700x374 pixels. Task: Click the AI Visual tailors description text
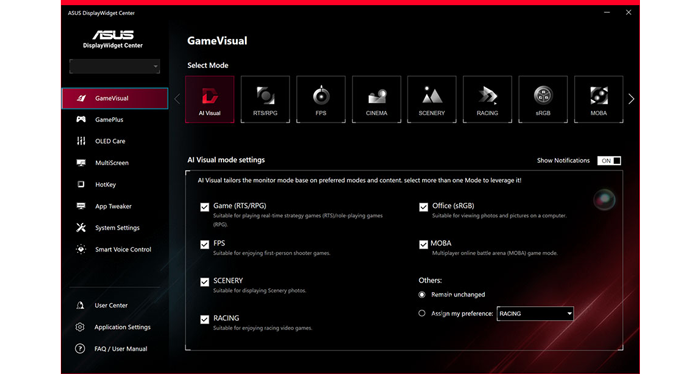[x=359, y=180]
